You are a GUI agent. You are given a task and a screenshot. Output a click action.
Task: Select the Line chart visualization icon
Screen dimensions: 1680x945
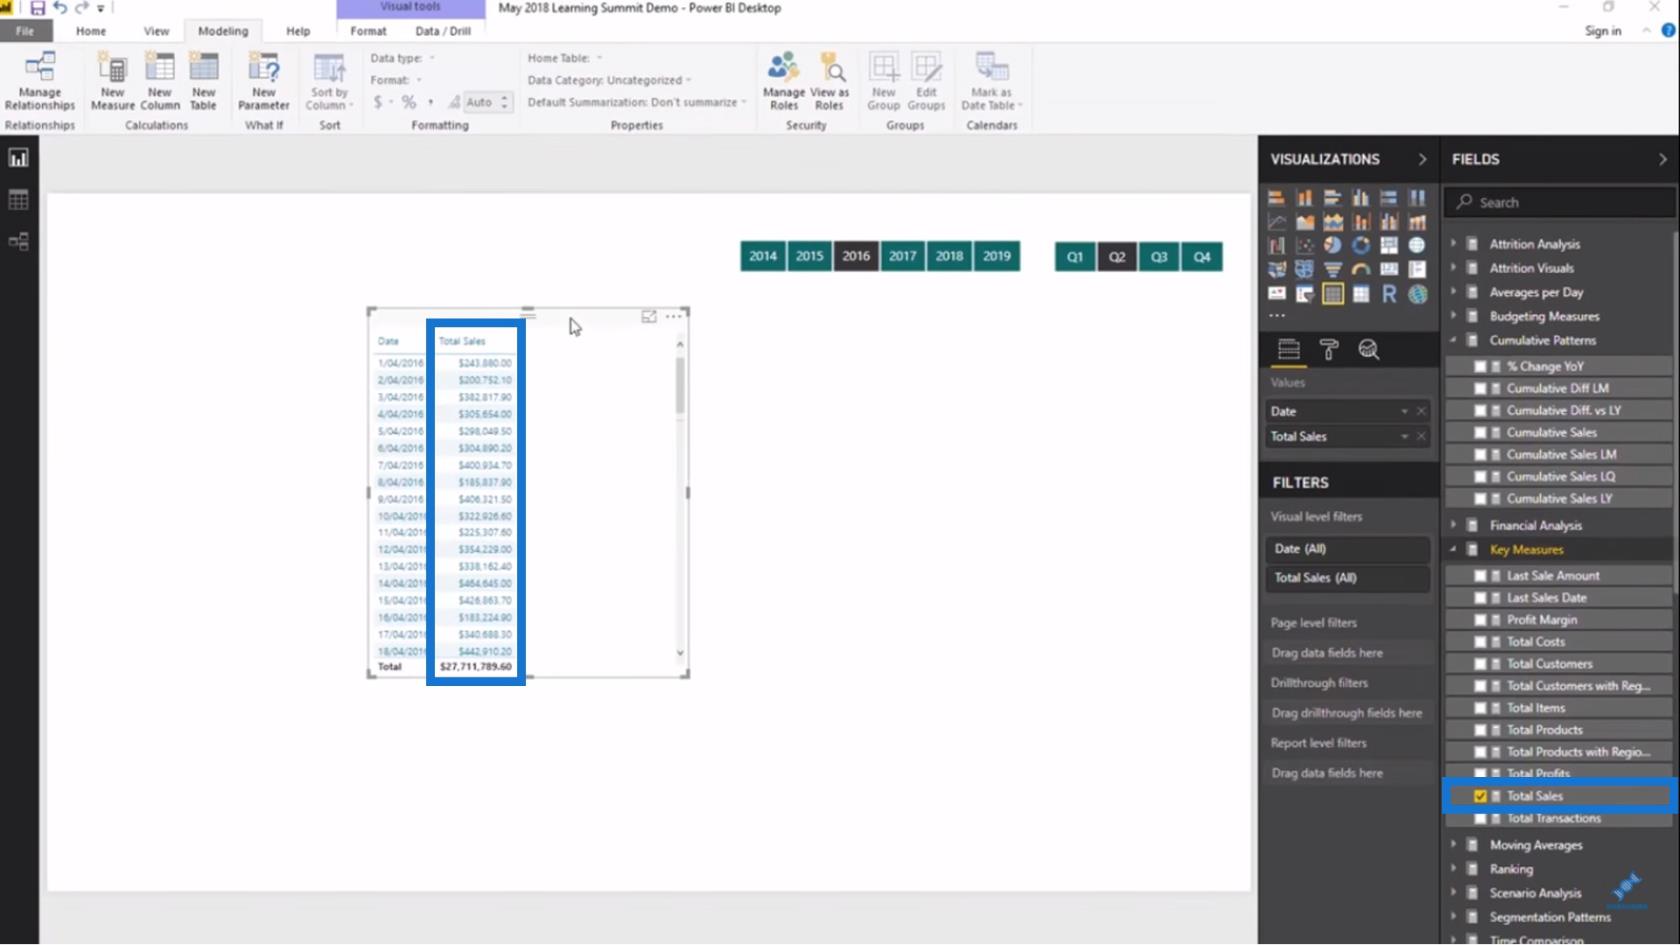[1277, 221]
